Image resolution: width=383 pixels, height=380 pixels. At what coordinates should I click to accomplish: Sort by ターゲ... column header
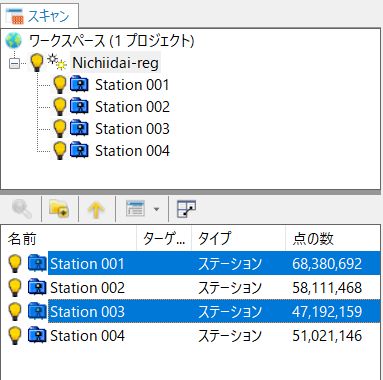[x=164, y=238]
